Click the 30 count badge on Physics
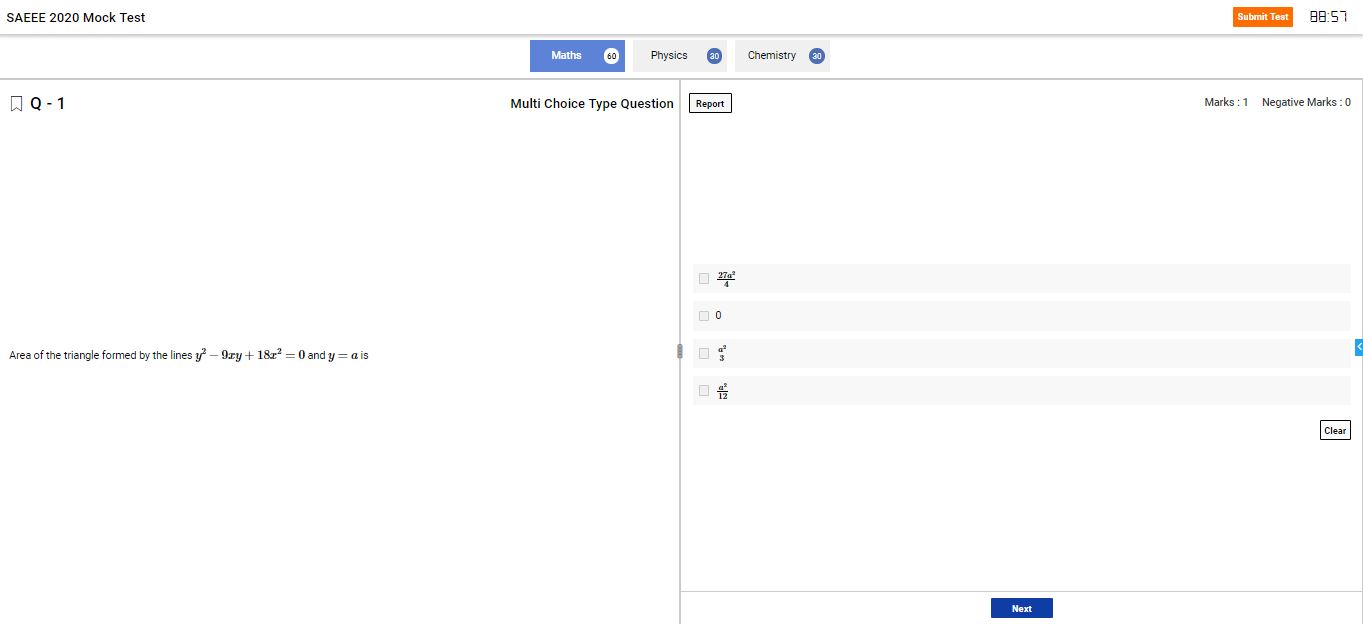1363x624 pixels. 714,56
